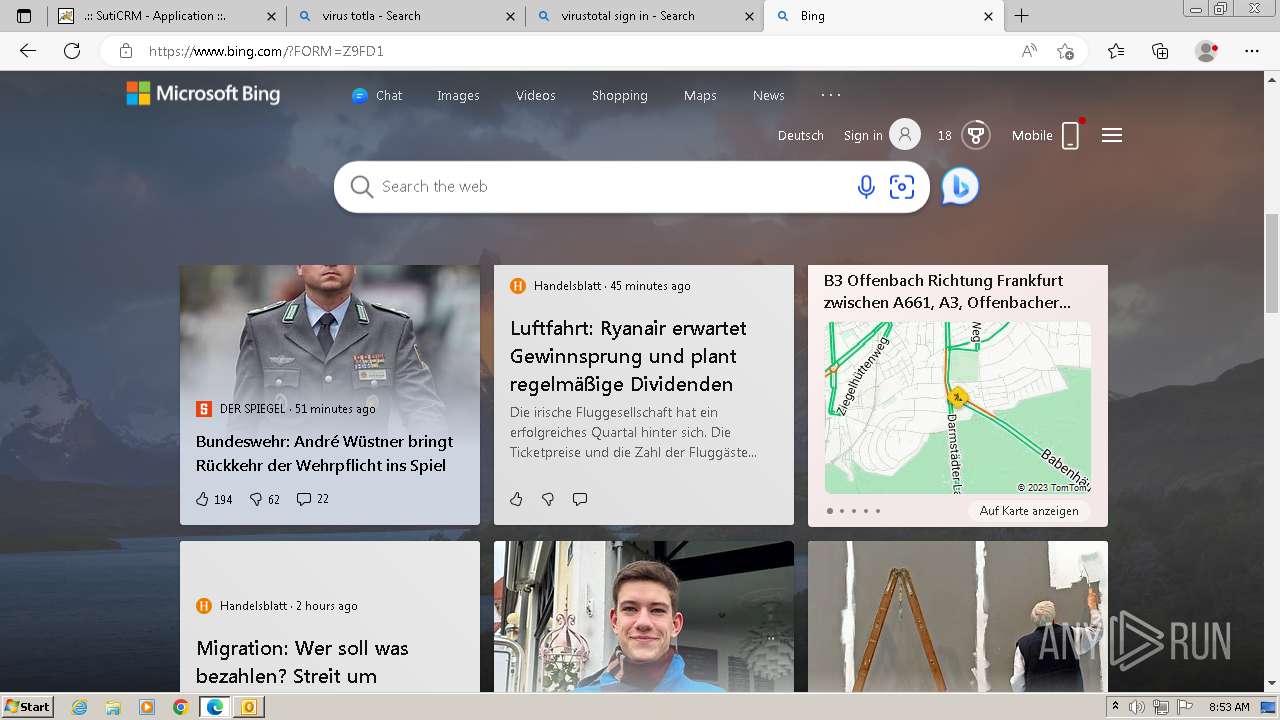This screenshot has height=720, width=1280.
Task: Click the Rewards points count 18
Action: 945,135
